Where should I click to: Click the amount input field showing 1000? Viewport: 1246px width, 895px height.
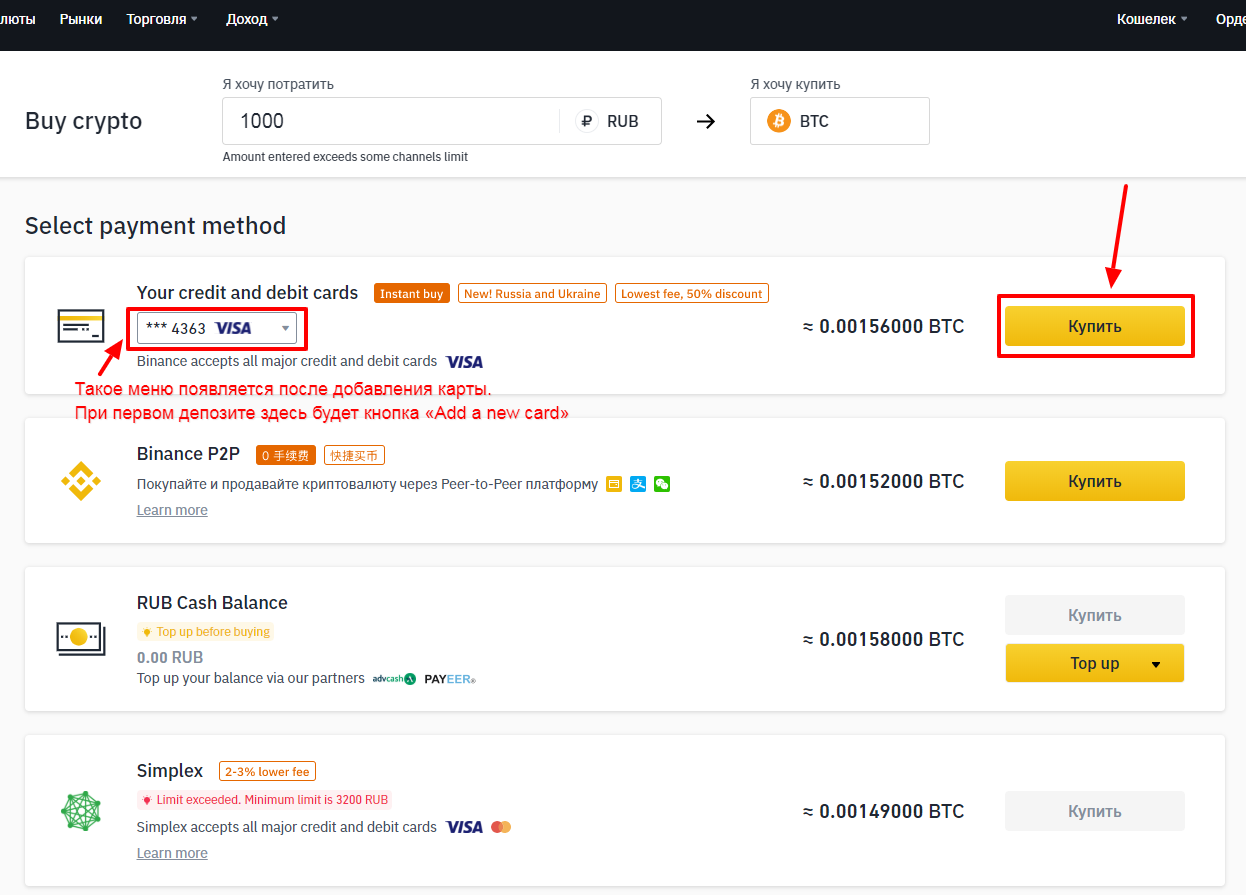click(390, 121)
